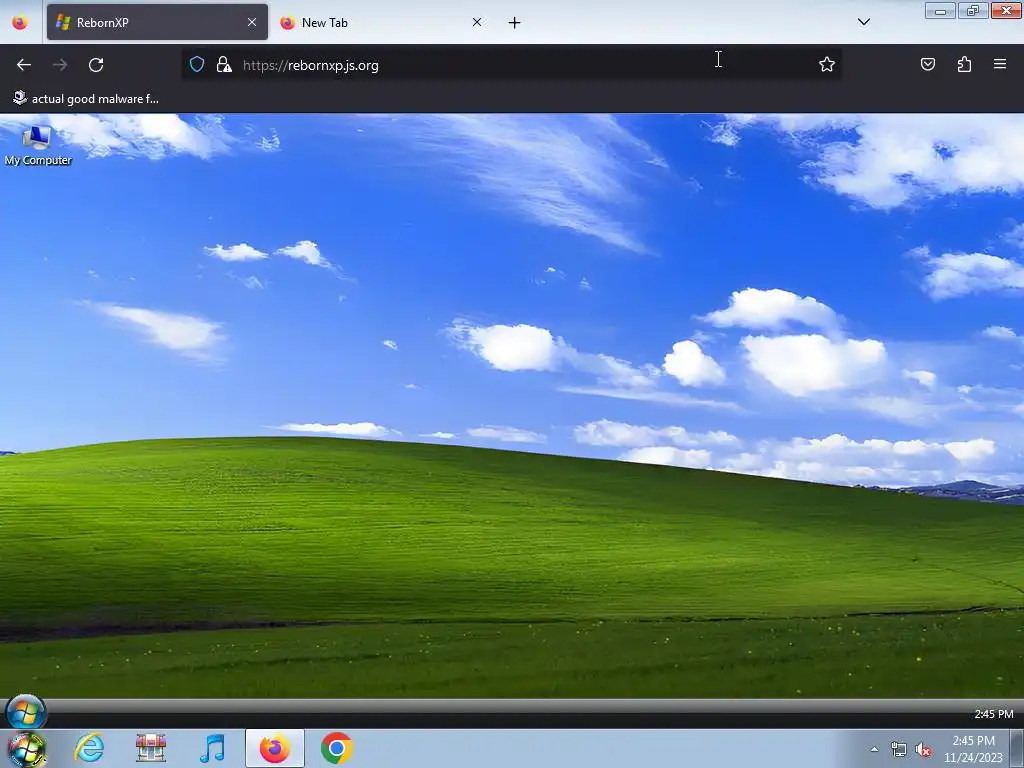Screen dimensions: 1024x768
Task: Launch Google Chrome from the taskbar
Action: click(337, 748)
